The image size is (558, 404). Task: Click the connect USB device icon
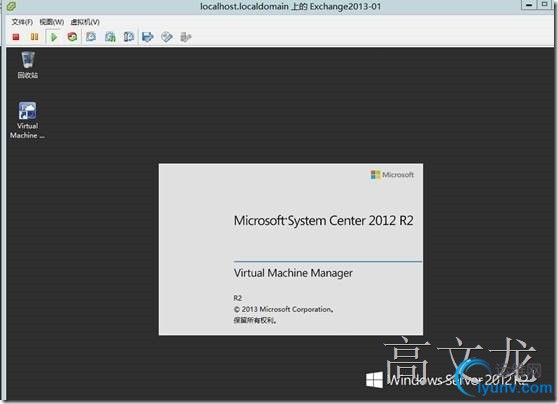tap(186, 37)
